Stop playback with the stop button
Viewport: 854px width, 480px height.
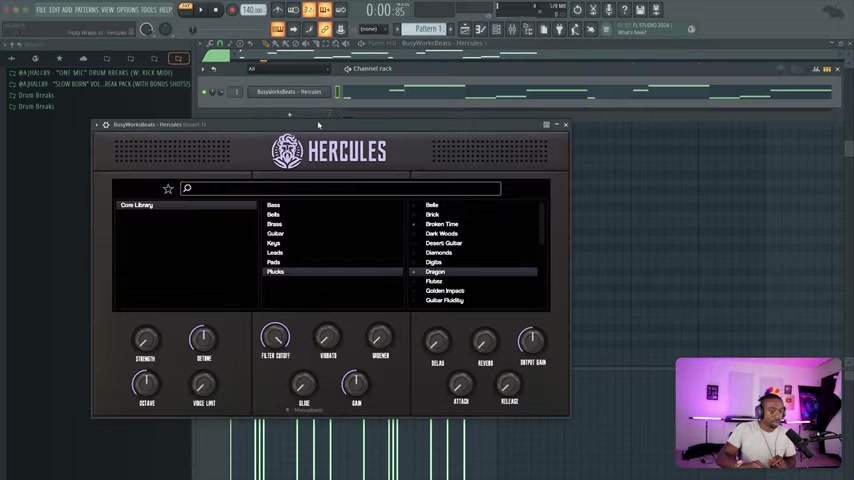216,10
